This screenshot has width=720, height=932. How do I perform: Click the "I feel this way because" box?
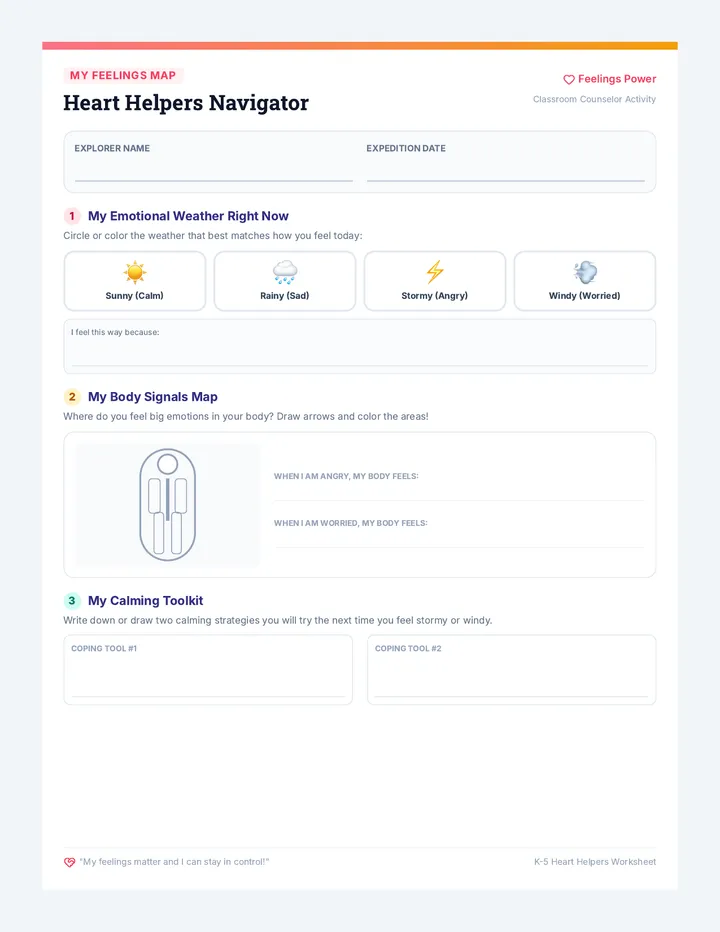360,347
